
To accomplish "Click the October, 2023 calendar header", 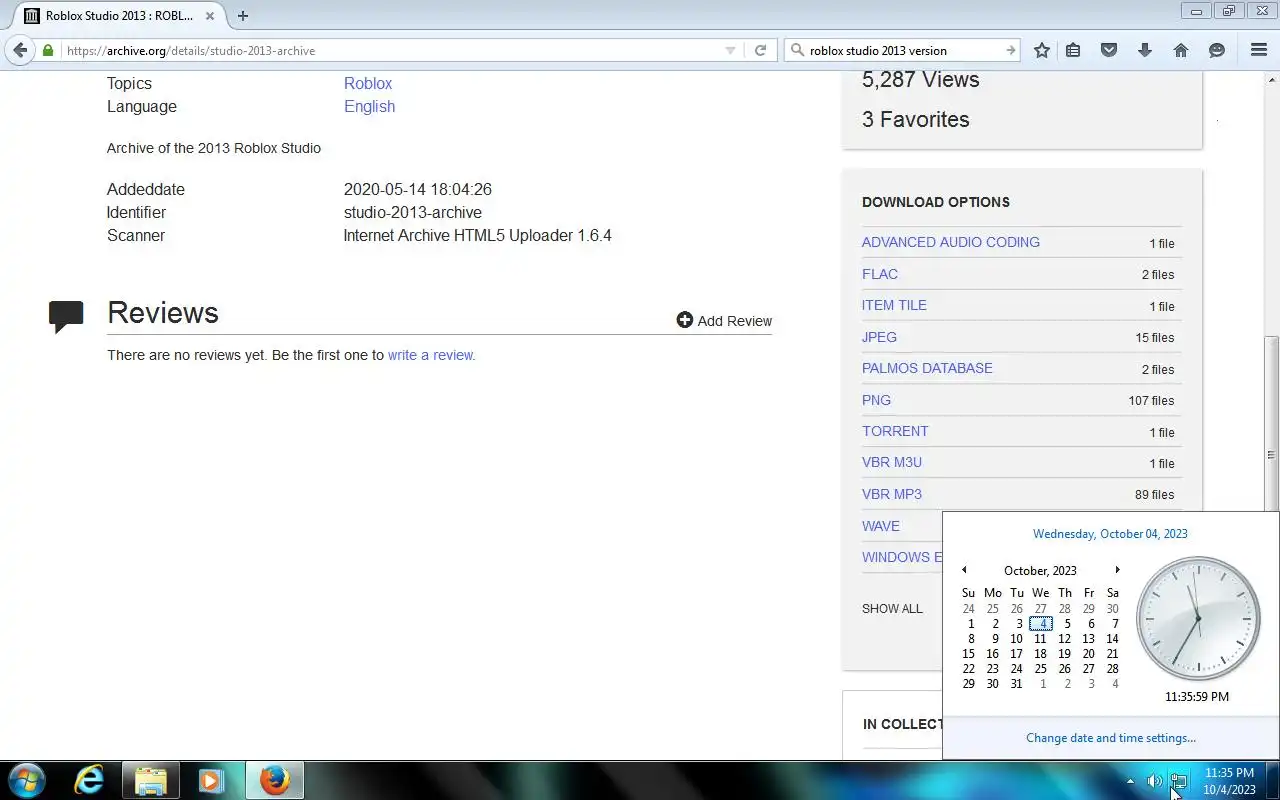I will (1040, 571).
